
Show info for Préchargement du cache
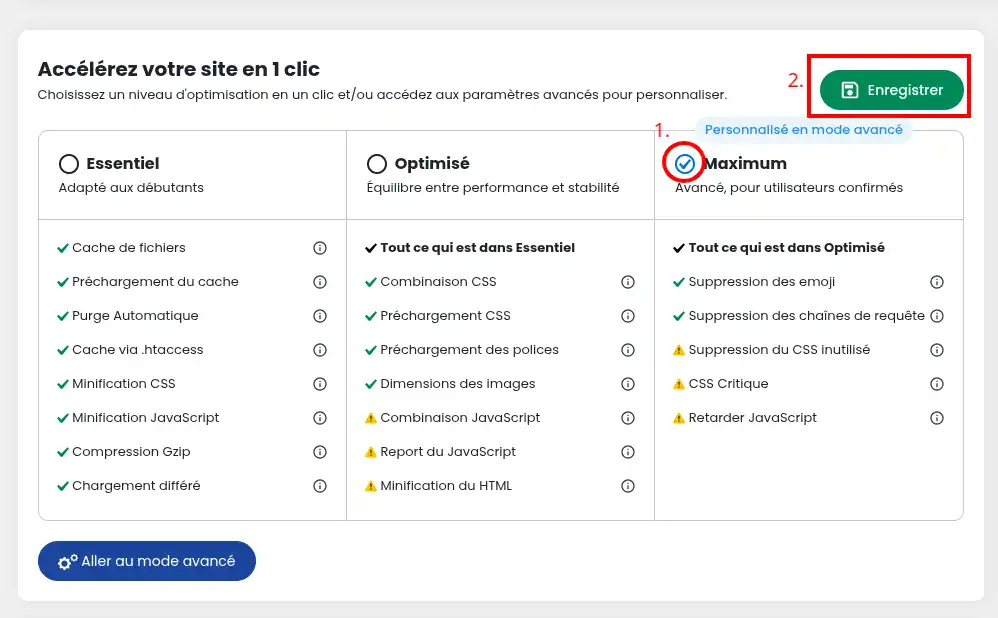click(x=320, y=282)
